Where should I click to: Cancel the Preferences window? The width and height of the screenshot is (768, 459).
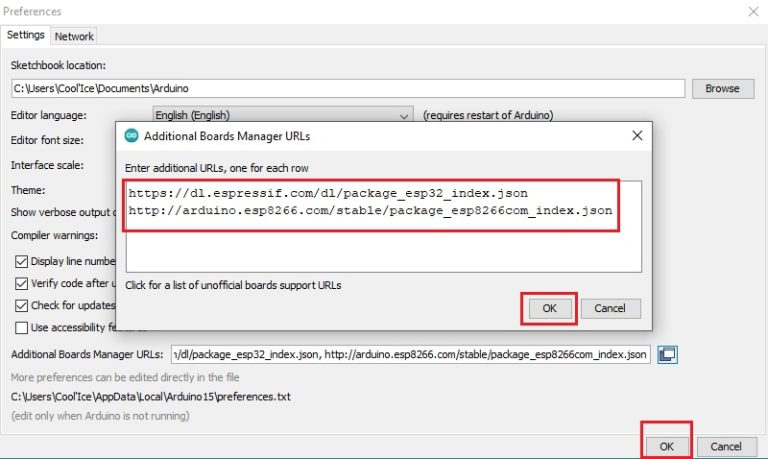(726, 446)
